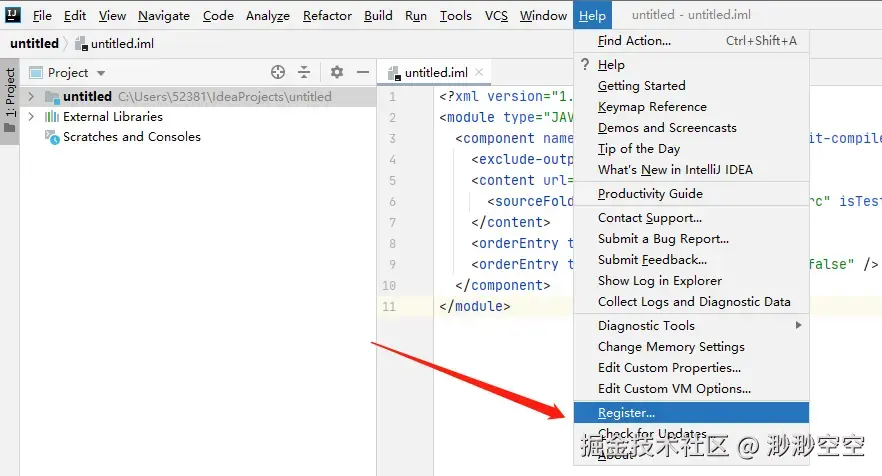Click the untitled.iml file icon in breadcrumb
This screenshot has width=882, height=476.
[x=82, y=43]
